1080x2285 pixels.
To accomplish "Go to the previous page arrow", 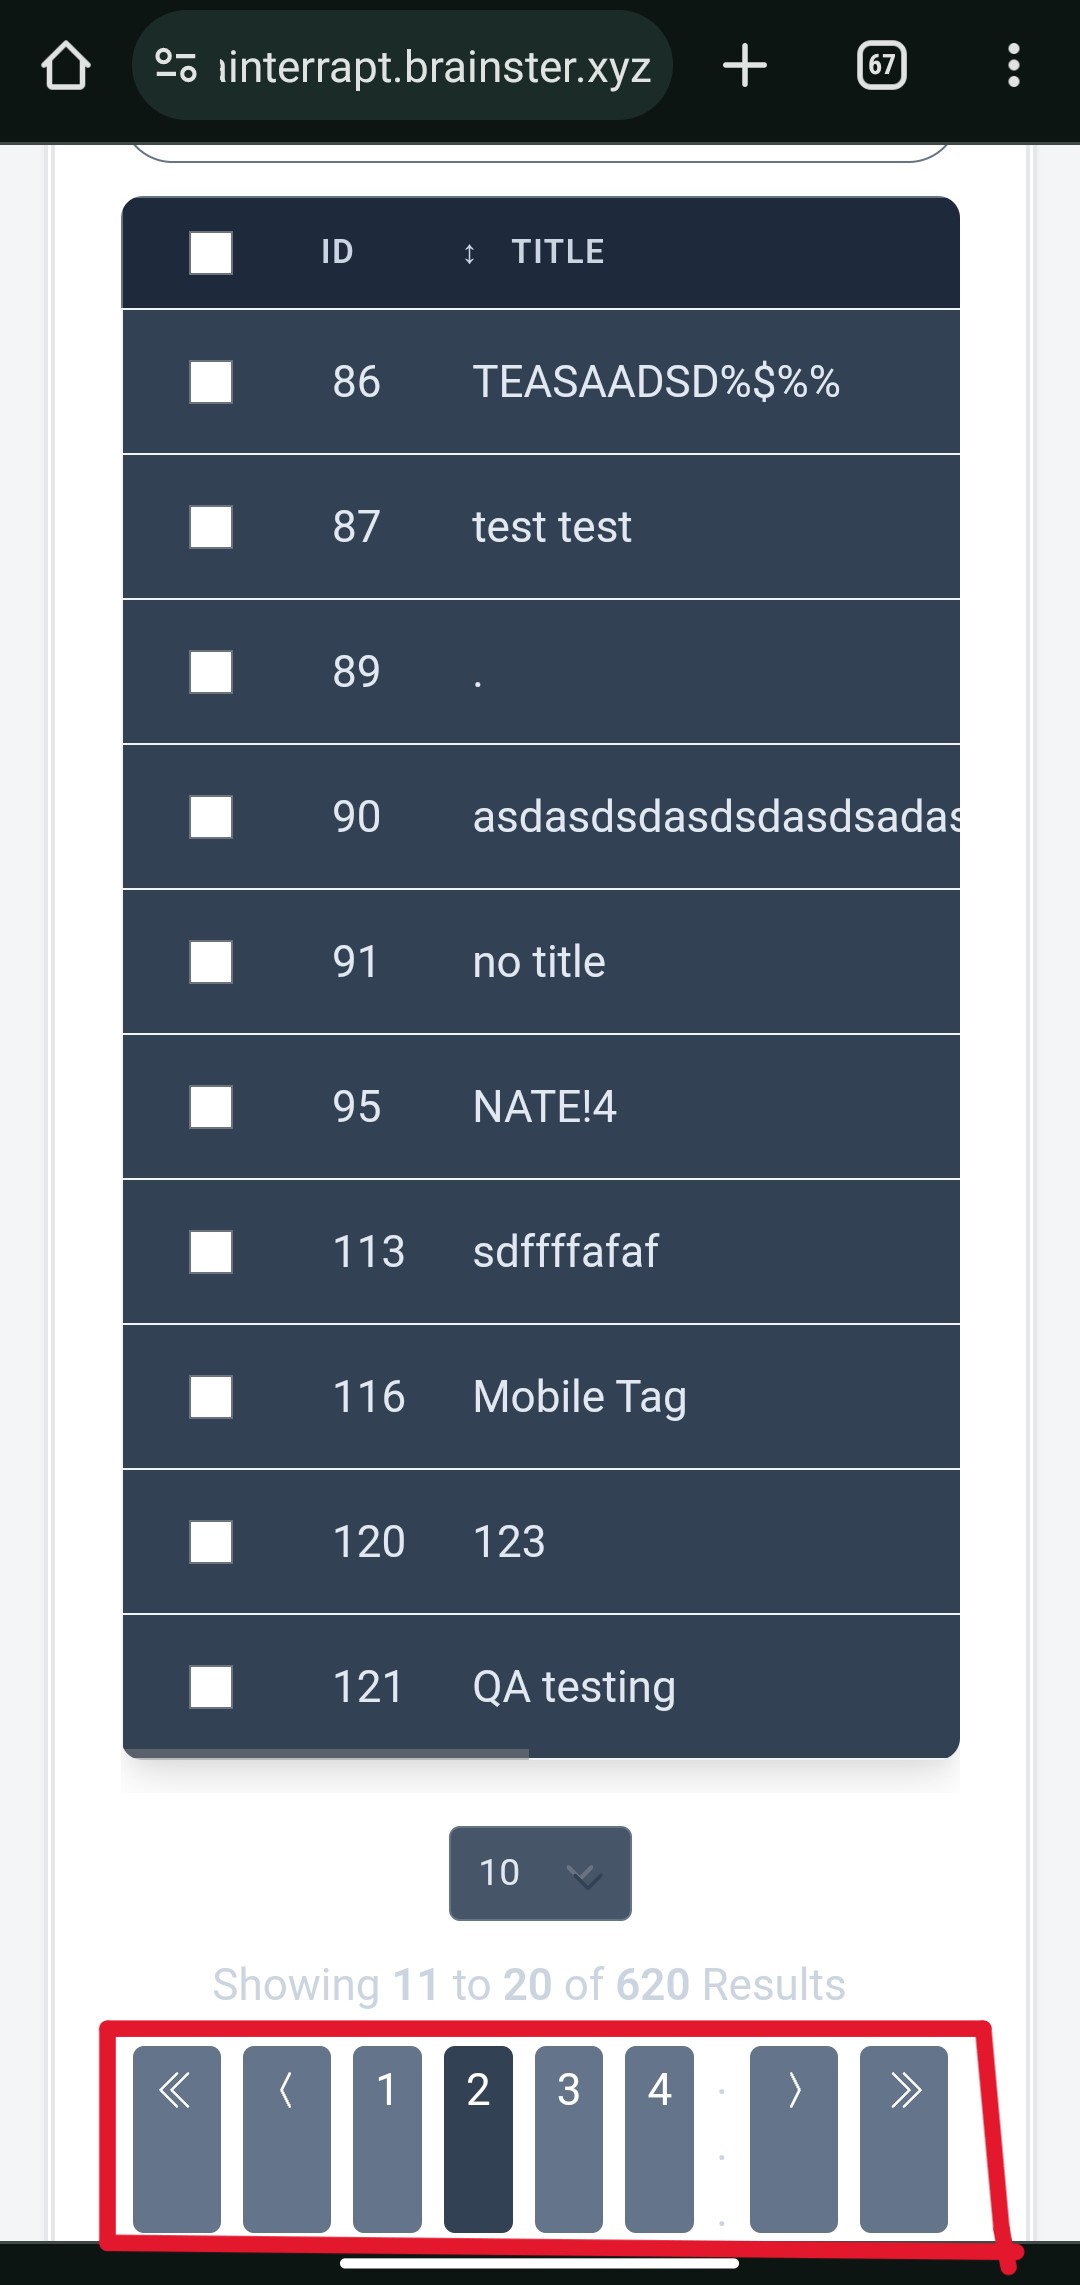I will [x=286, y=2138].
